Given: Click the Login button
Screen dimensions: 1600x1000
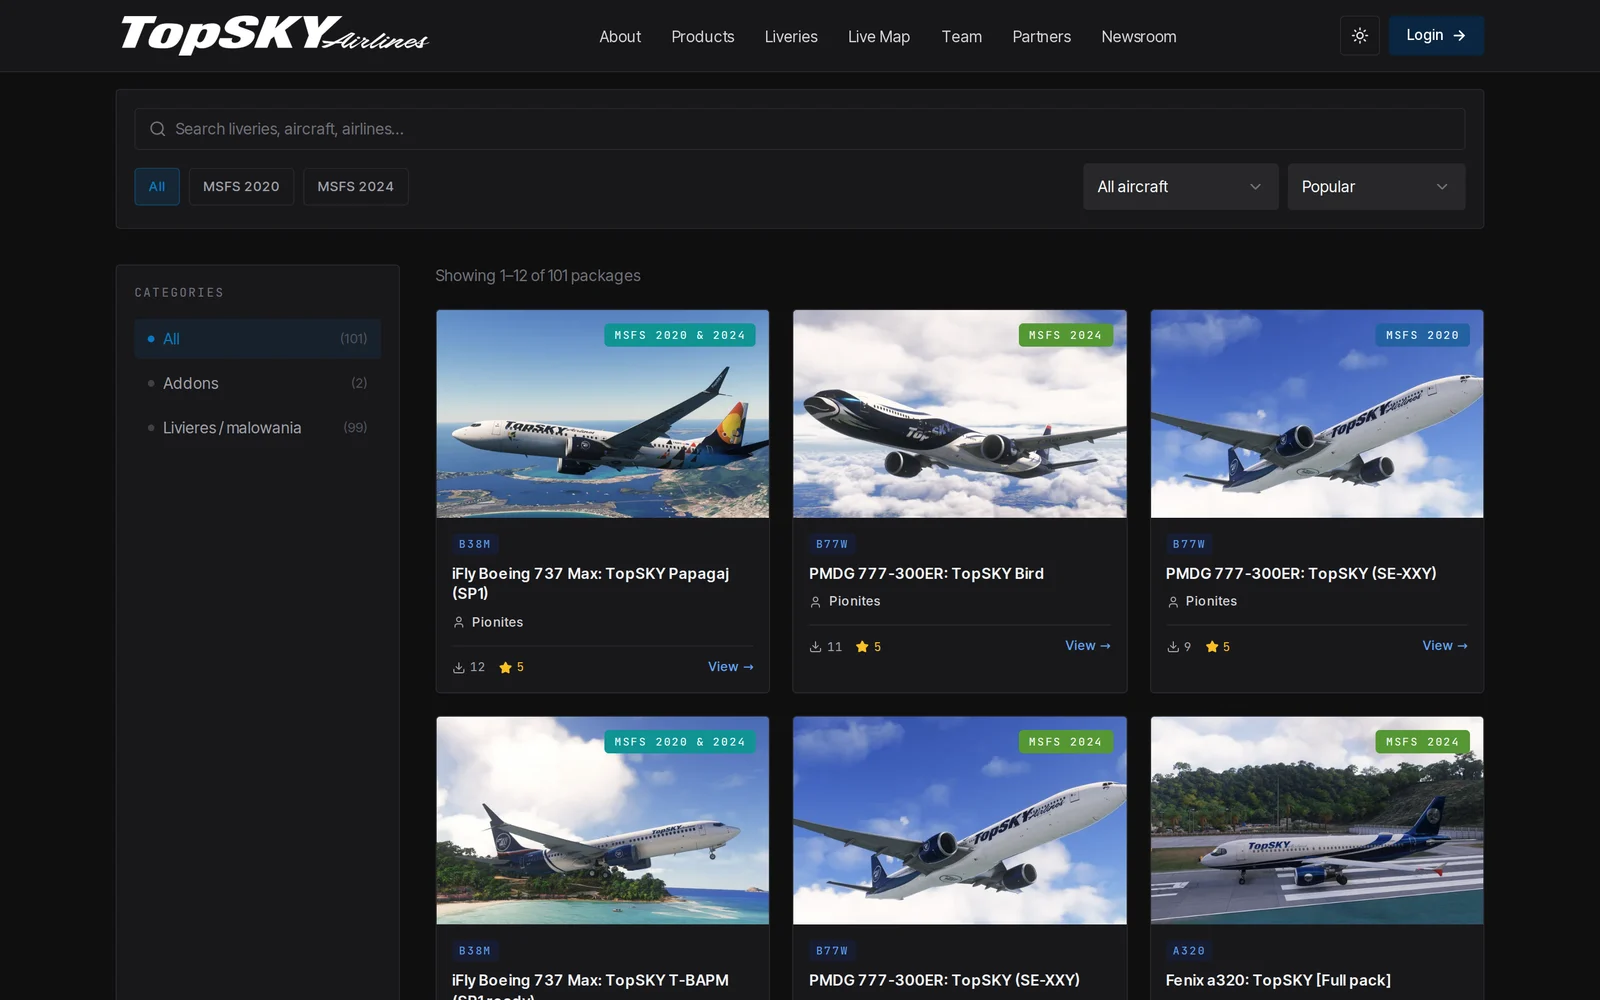Looking at the screenshot, I should (x=1436, y=36).
